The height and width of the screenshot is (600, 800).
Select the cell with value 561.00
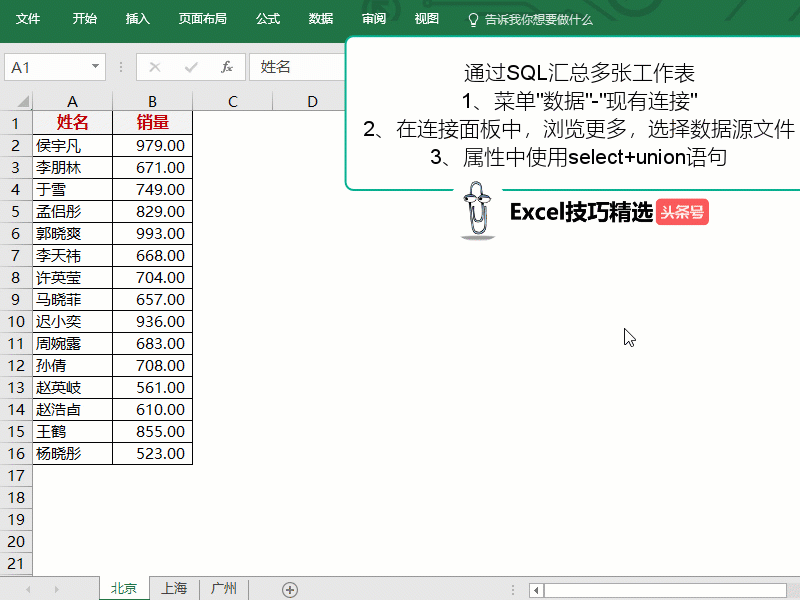[x=153, y=388]
